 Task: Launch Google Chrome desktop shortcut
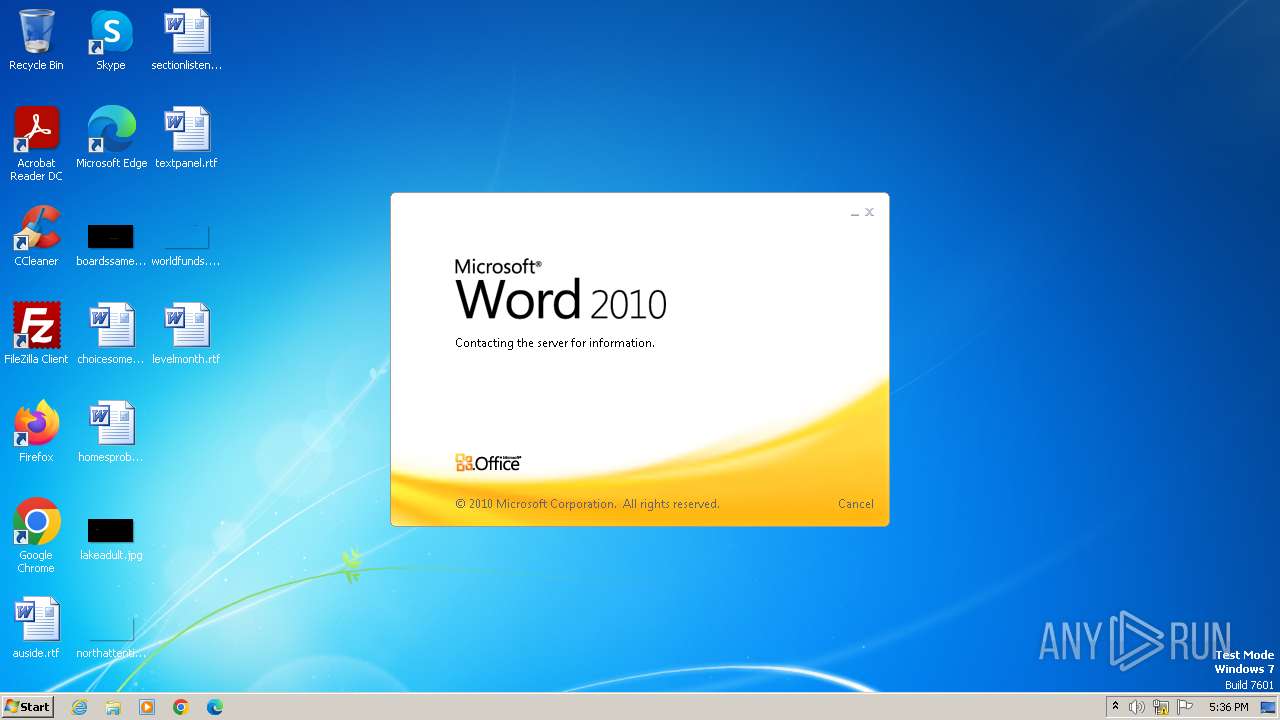point(36,536)
